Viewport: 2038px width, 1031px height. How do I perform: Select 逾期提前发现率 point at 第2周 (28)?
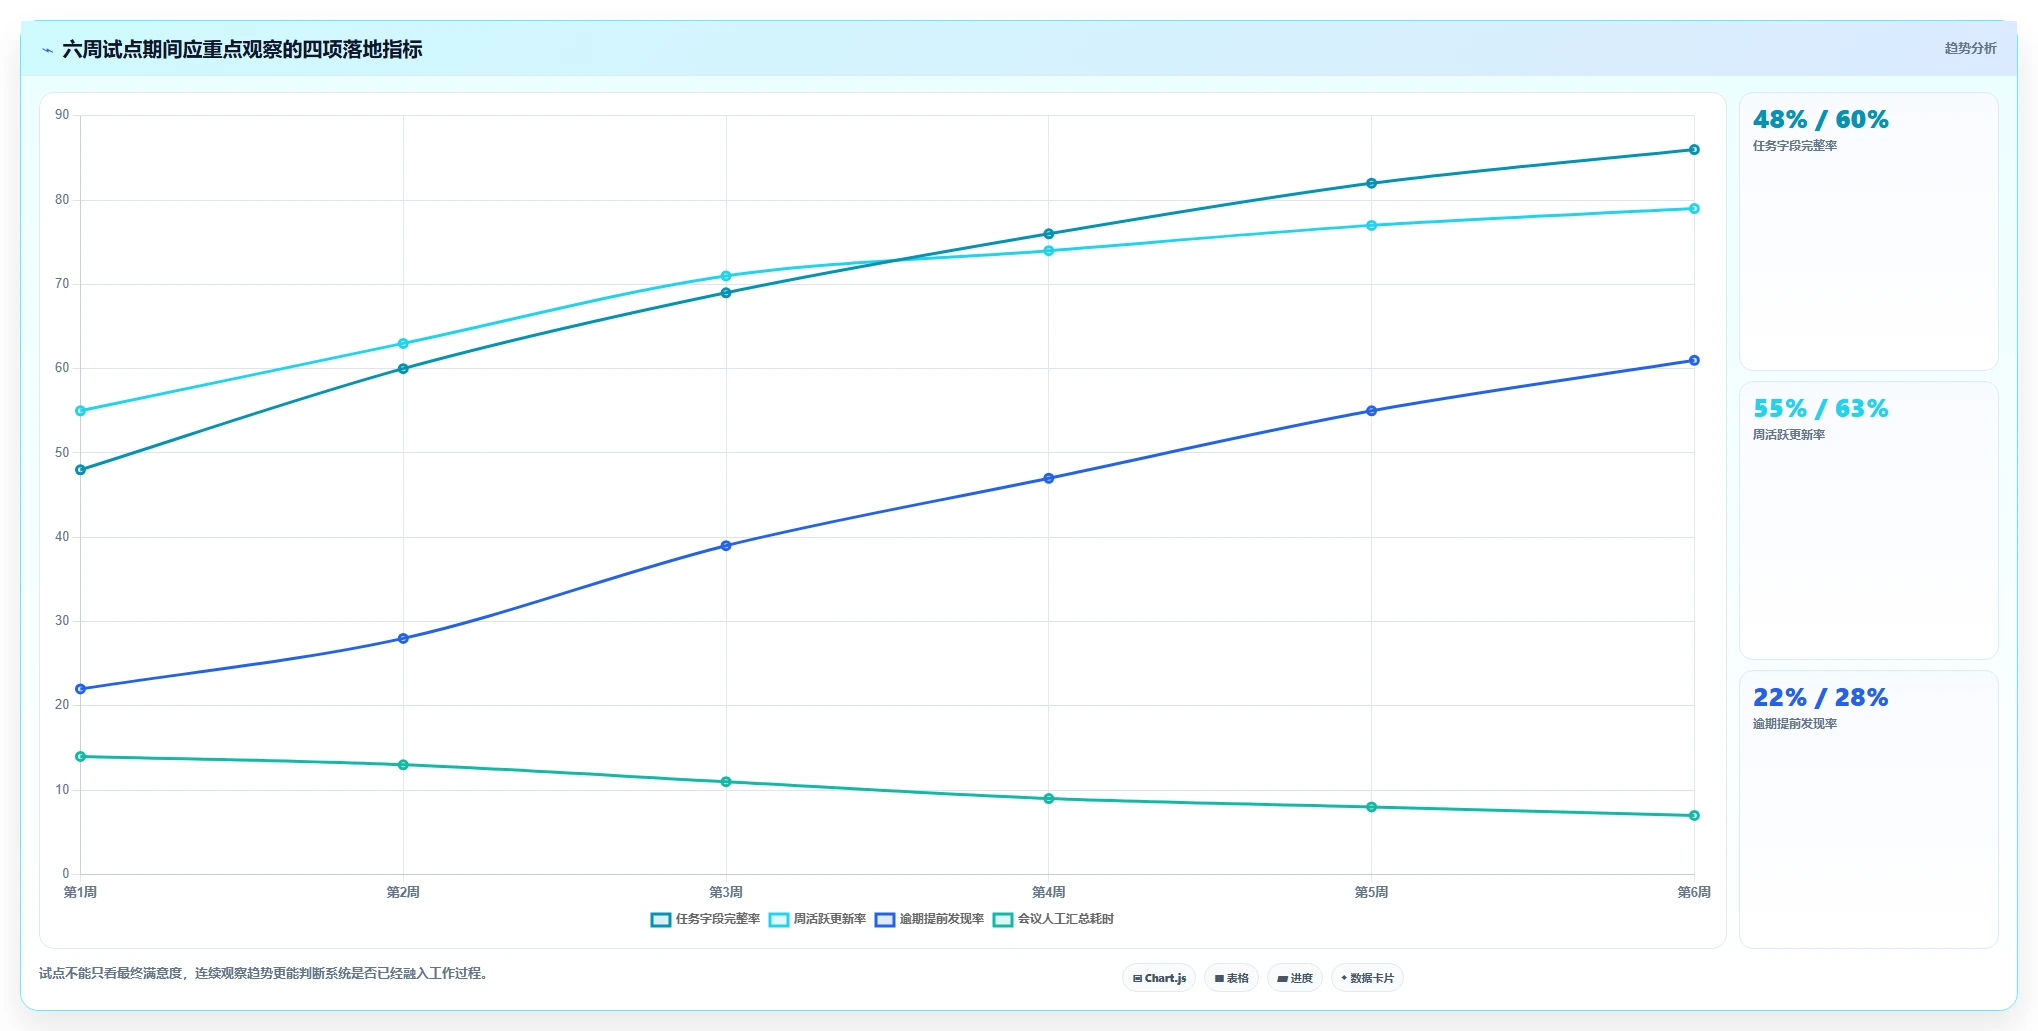(403, 639)
